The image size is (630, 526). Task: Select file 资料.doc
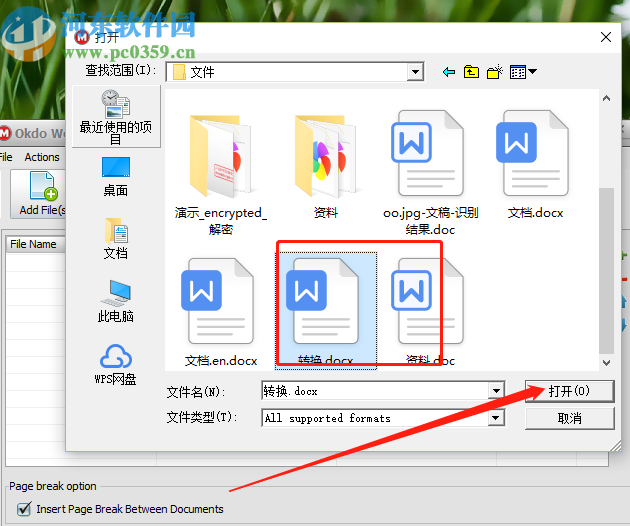(x=430, y=312)
